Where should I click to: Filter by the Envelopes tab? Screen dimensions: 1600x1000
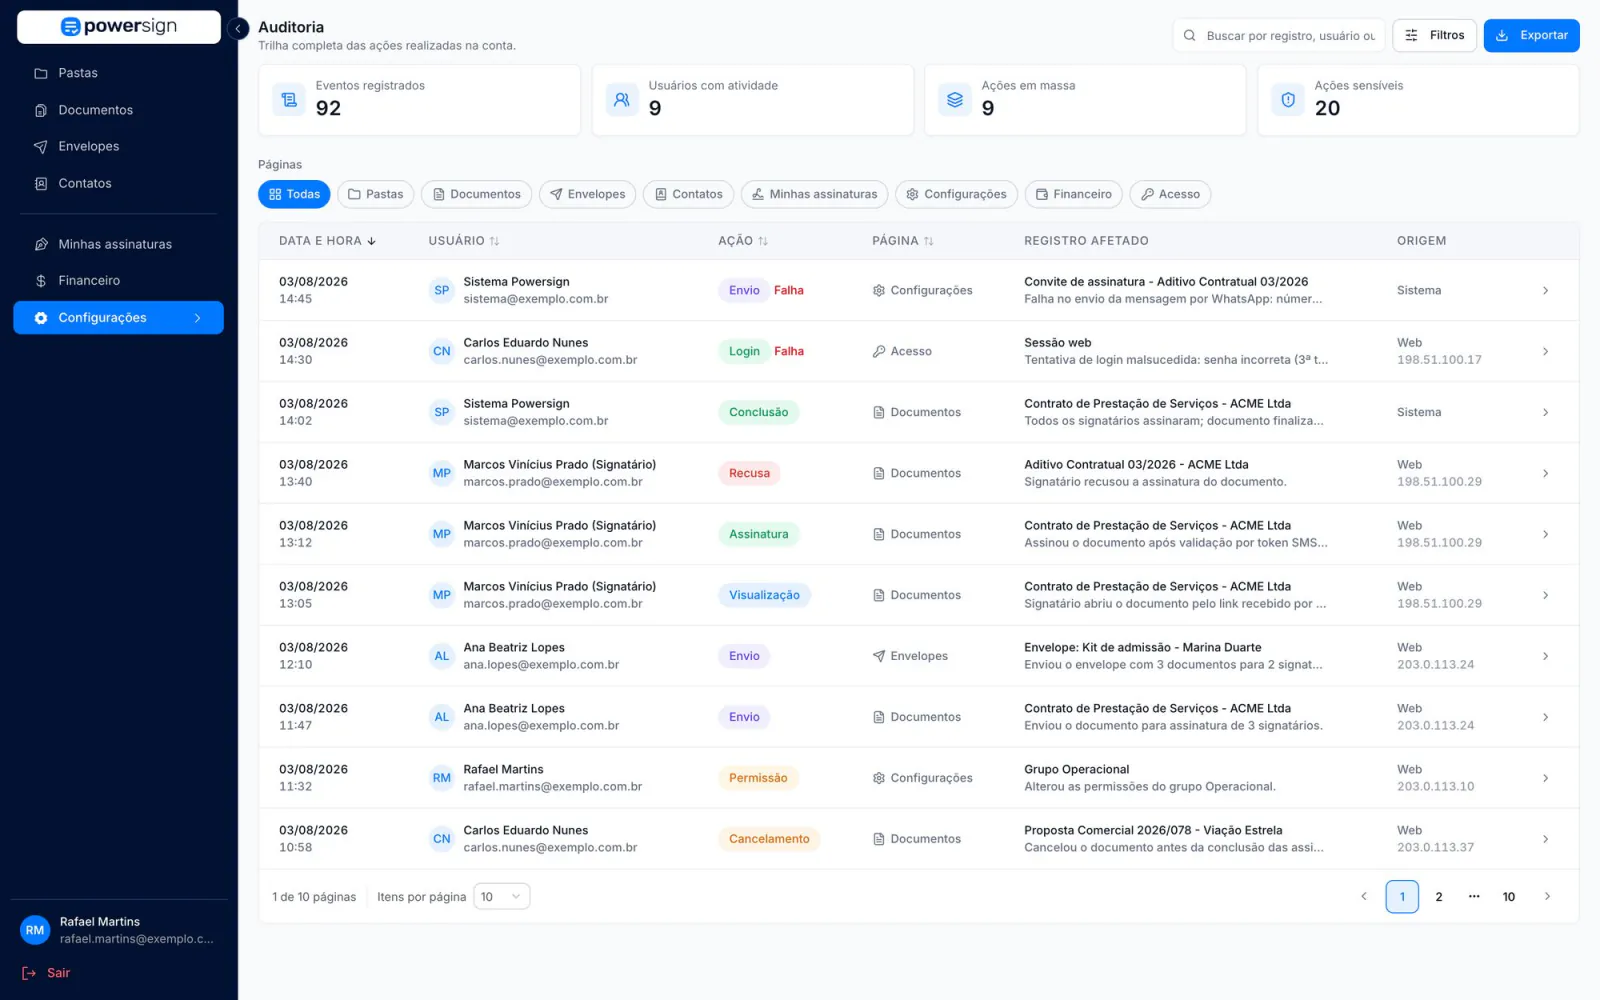coord(587,194)
